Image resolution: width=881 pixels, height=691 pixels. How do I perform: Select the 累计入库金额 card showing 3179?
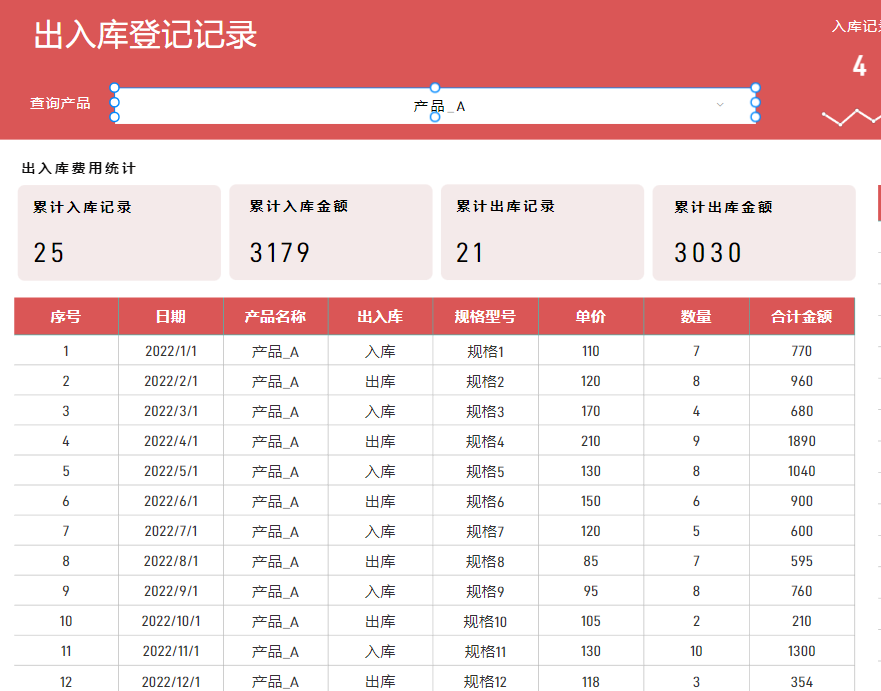[330, 232]
